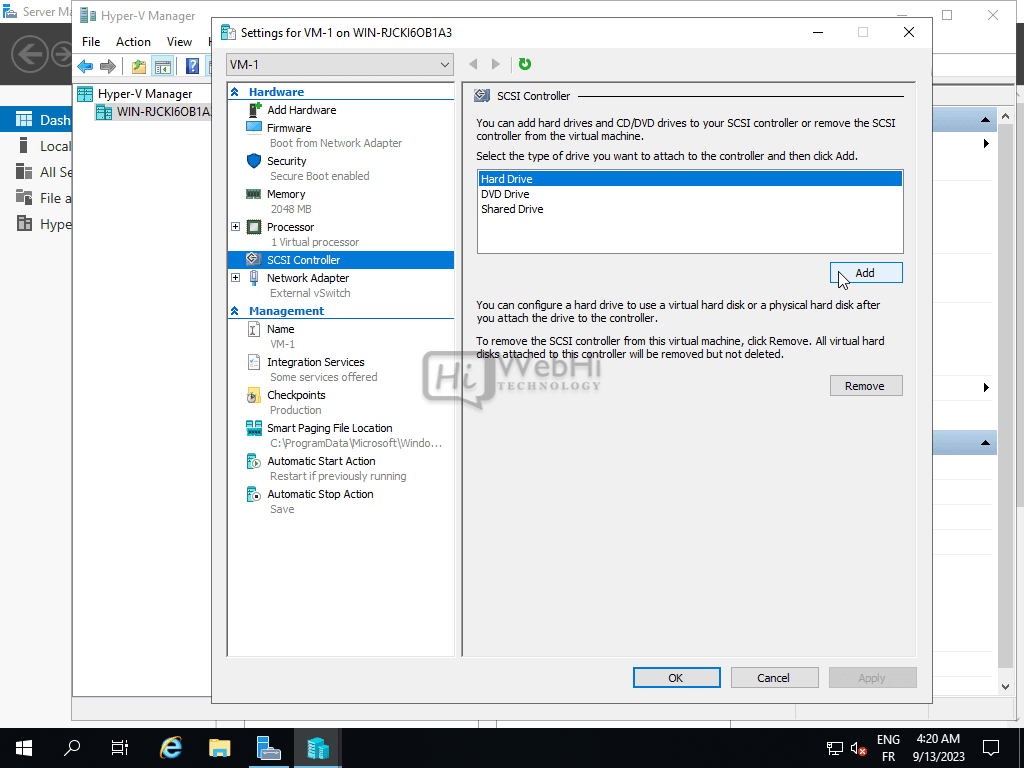Click the previous setting arrow in the settings toolbar
1024x768 pixels.
[473, 64]
